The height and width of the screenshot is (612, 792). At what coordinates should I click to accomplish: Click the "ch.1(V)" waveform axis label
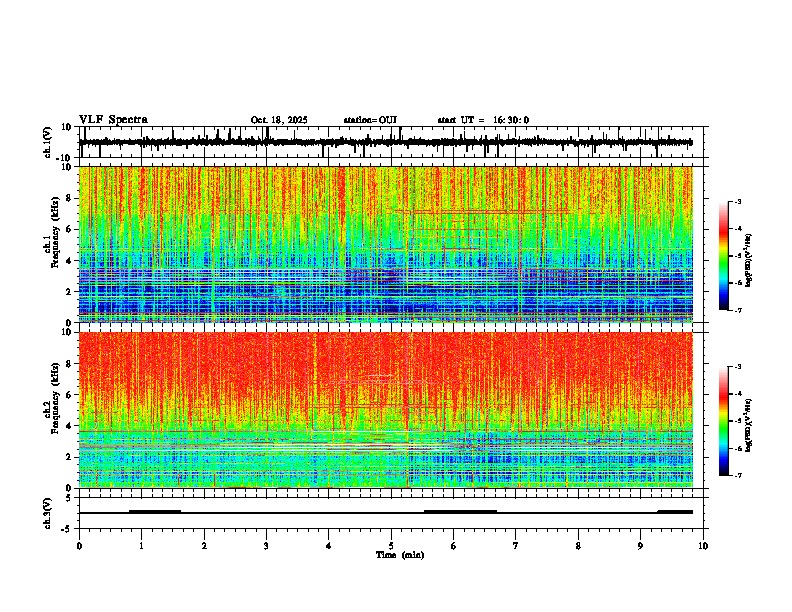(48, 142)
